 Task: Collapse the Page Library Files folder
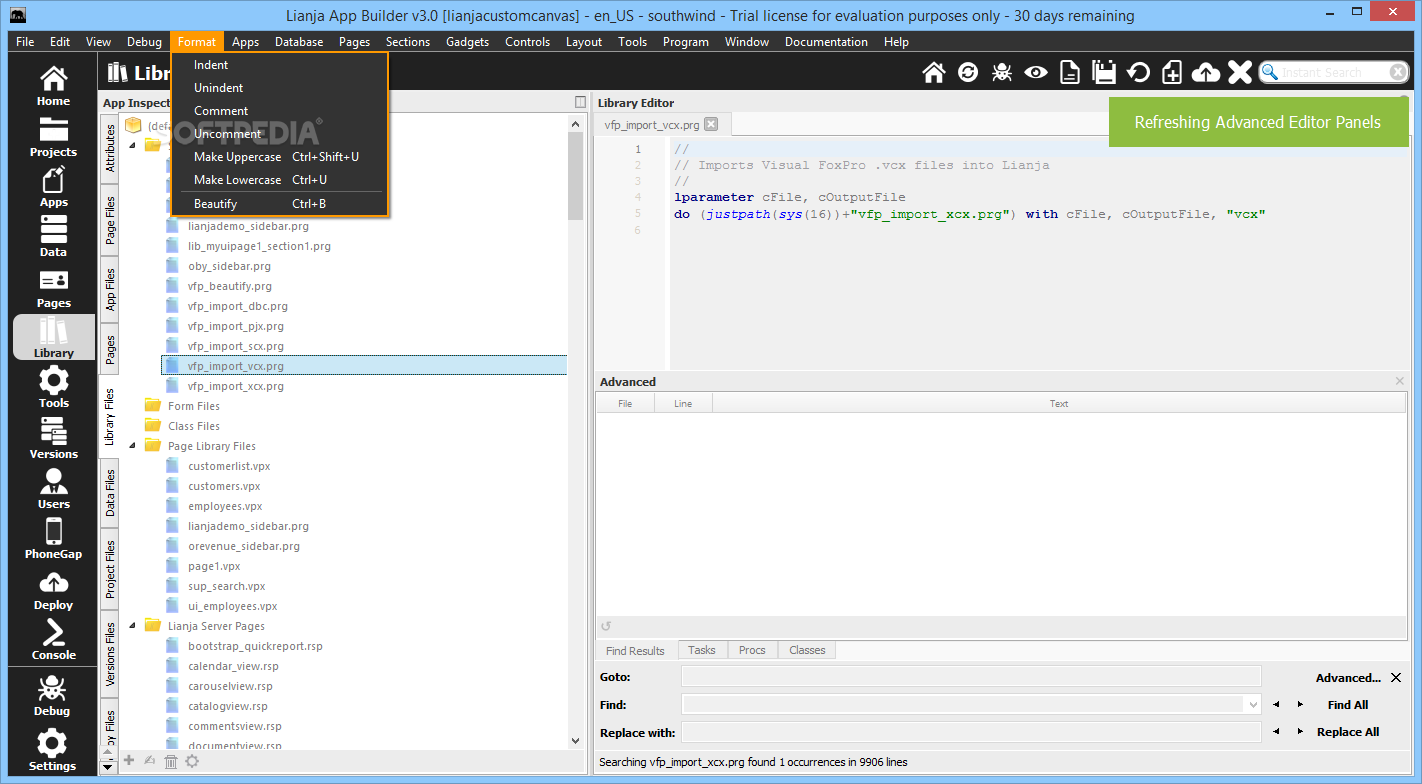point(134,446)
